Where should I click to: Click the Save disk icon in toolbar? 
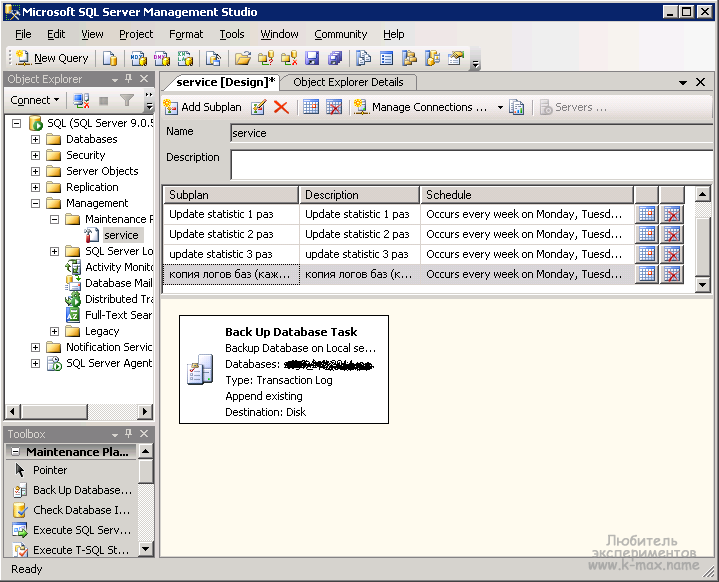312,58
